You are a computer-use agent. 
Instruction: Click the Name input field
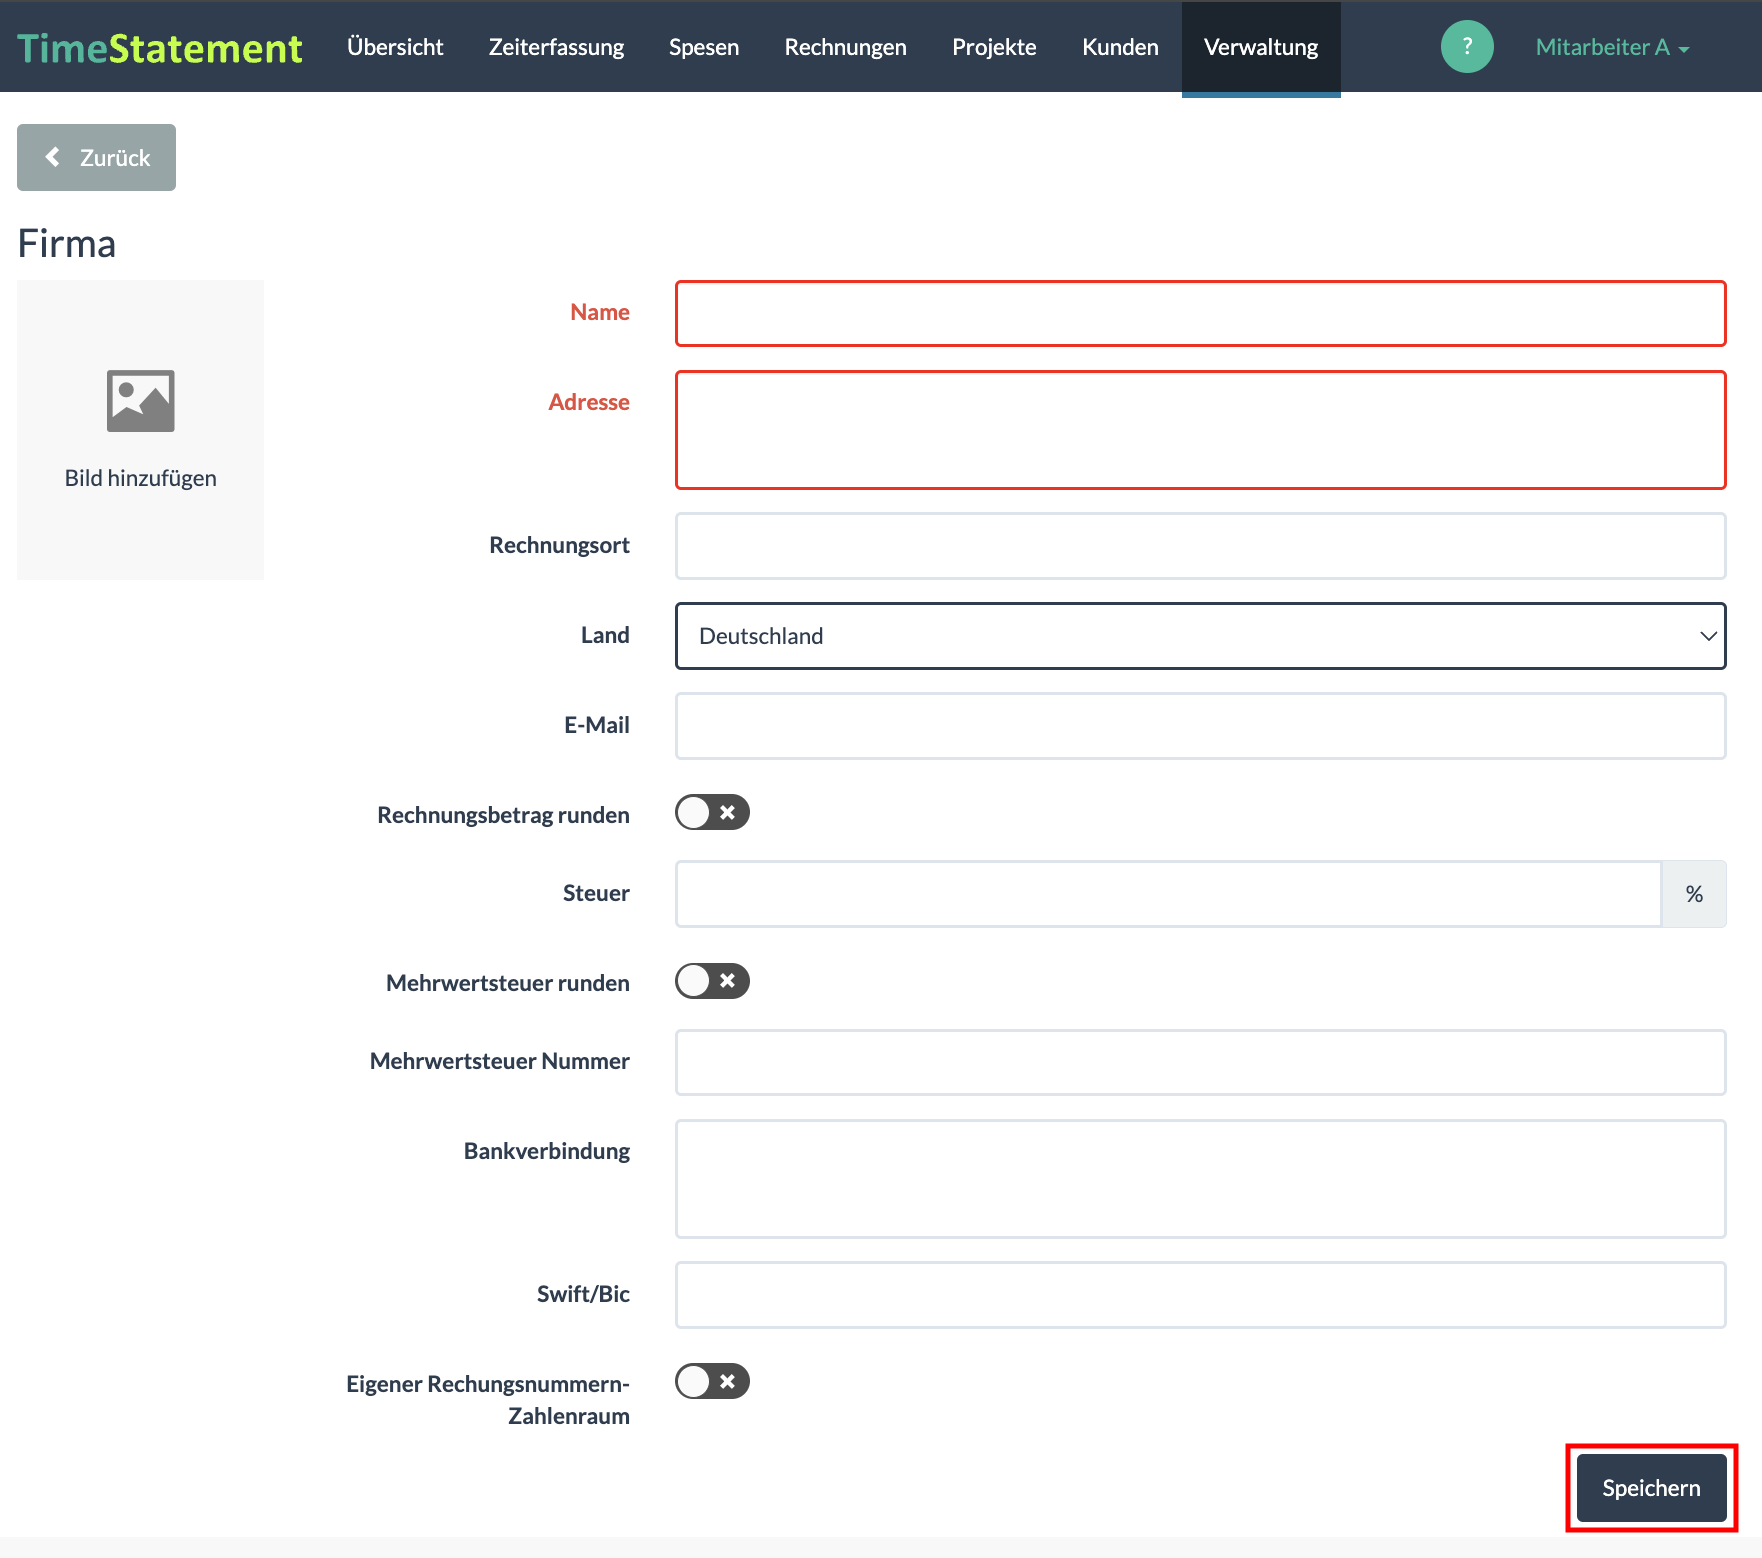click(x=1200, y=314)
